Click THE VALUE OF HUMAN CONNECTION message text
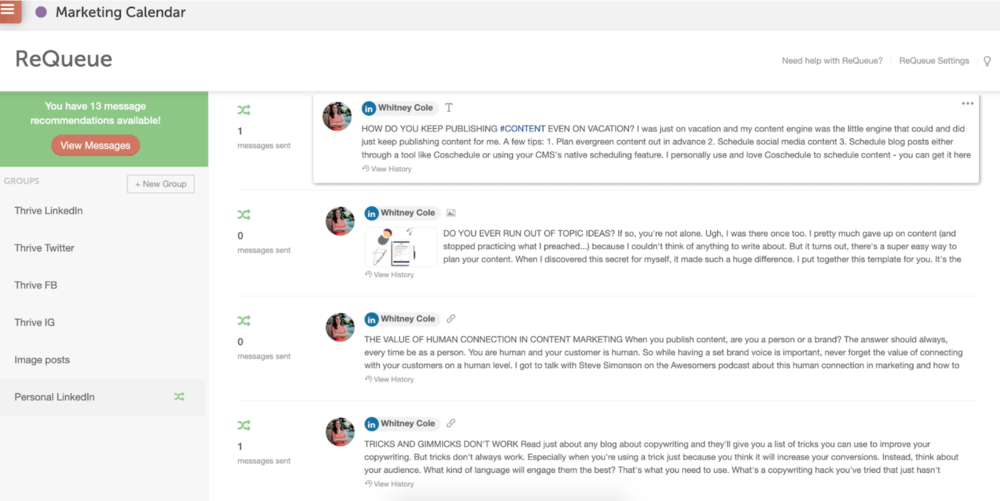Screen dimensions: 1000x501 point(664,352)
